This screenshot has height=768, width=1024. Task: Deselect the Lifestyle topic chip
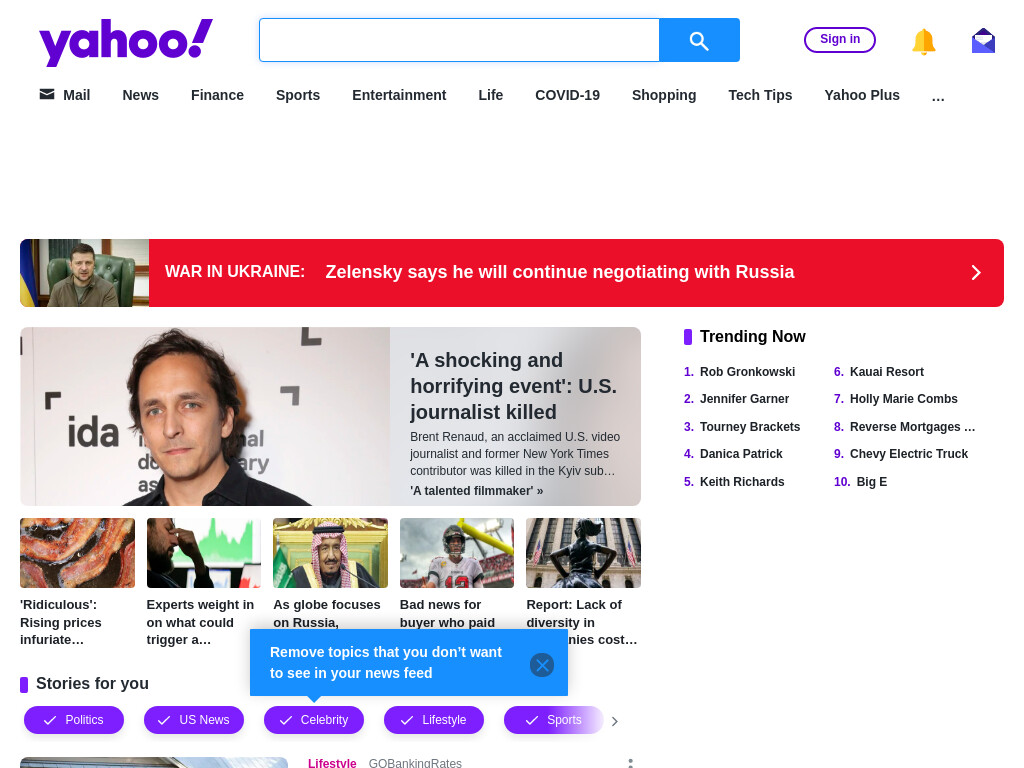434,720
